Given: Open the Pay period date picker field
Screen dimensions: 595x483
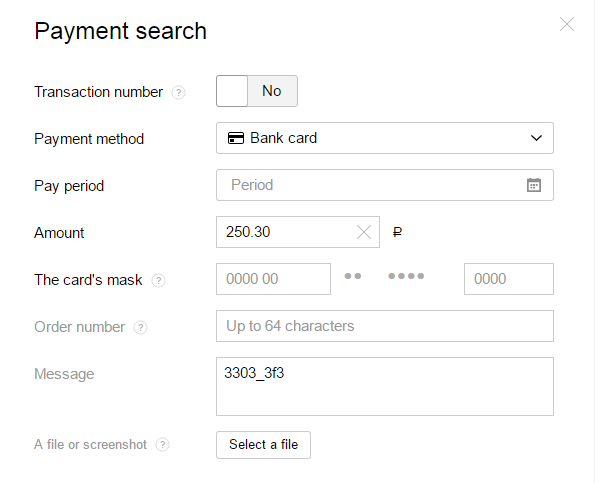Looking at the screenshot, I should coord(385,185).
